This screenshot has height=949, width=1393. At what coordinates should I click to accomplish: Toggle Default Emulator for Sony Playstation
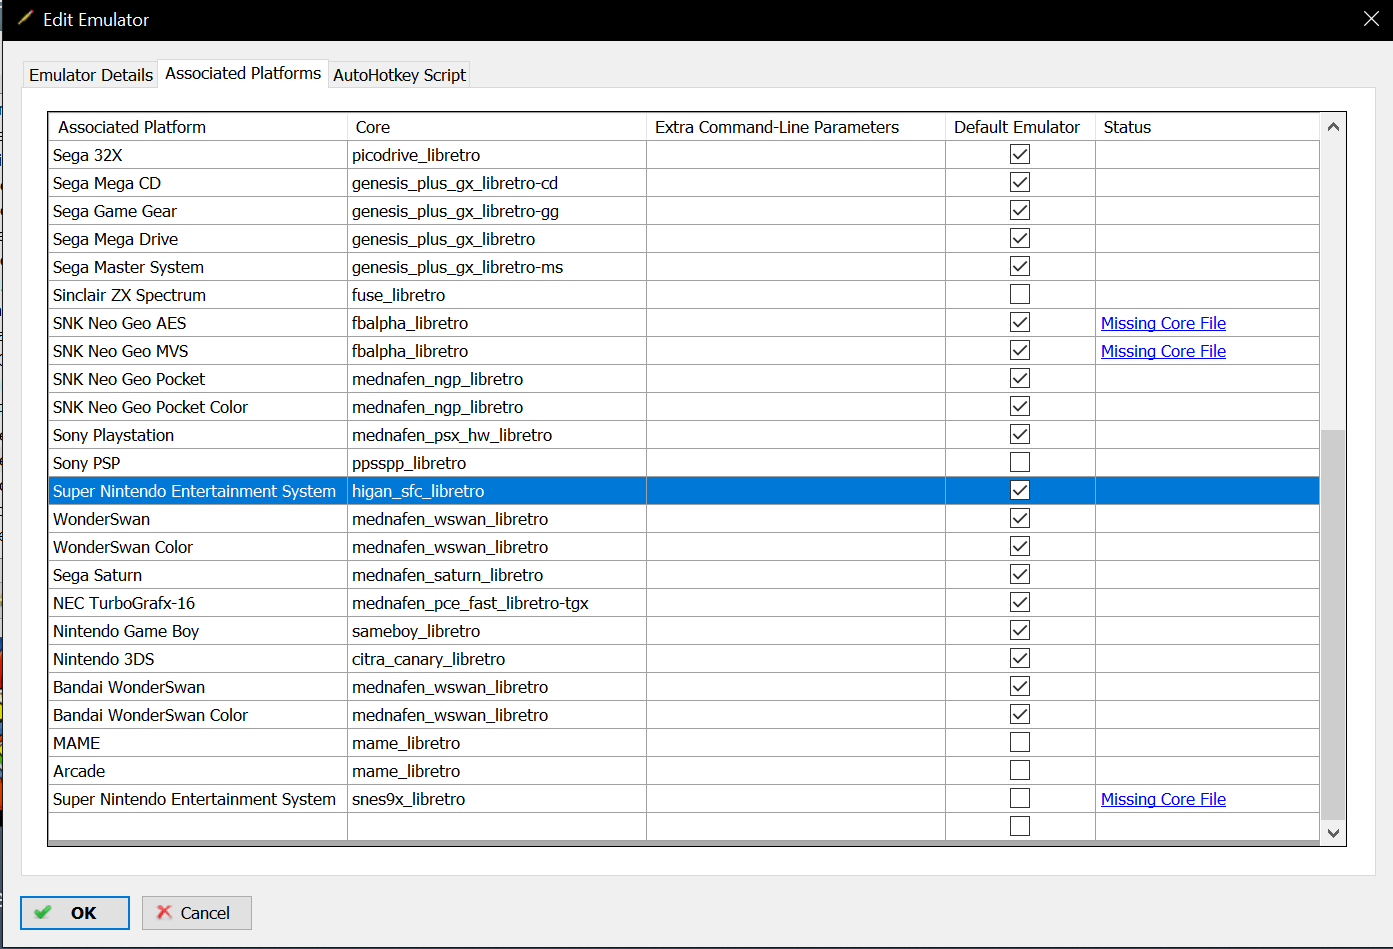pos(1020,434)
